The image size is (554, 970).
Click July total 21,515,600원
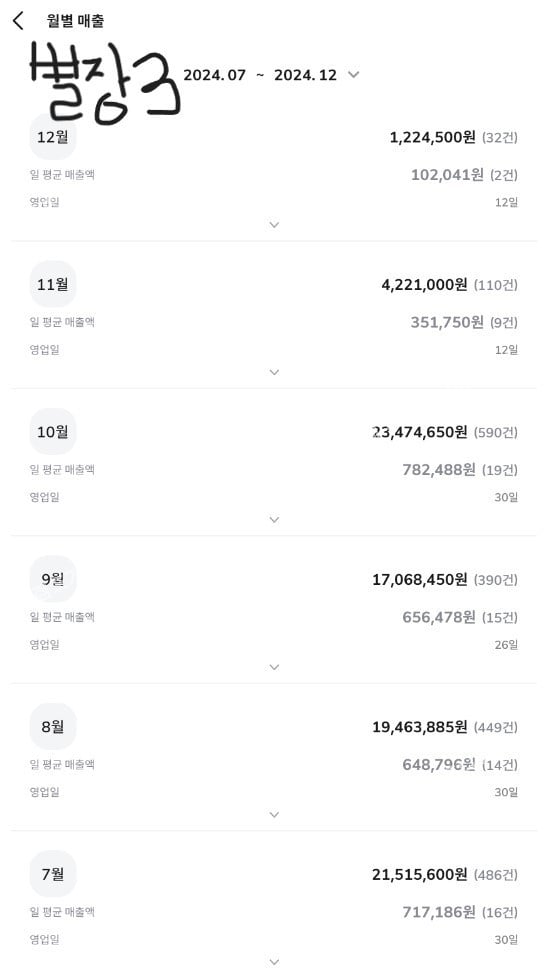tap(420, 875)
